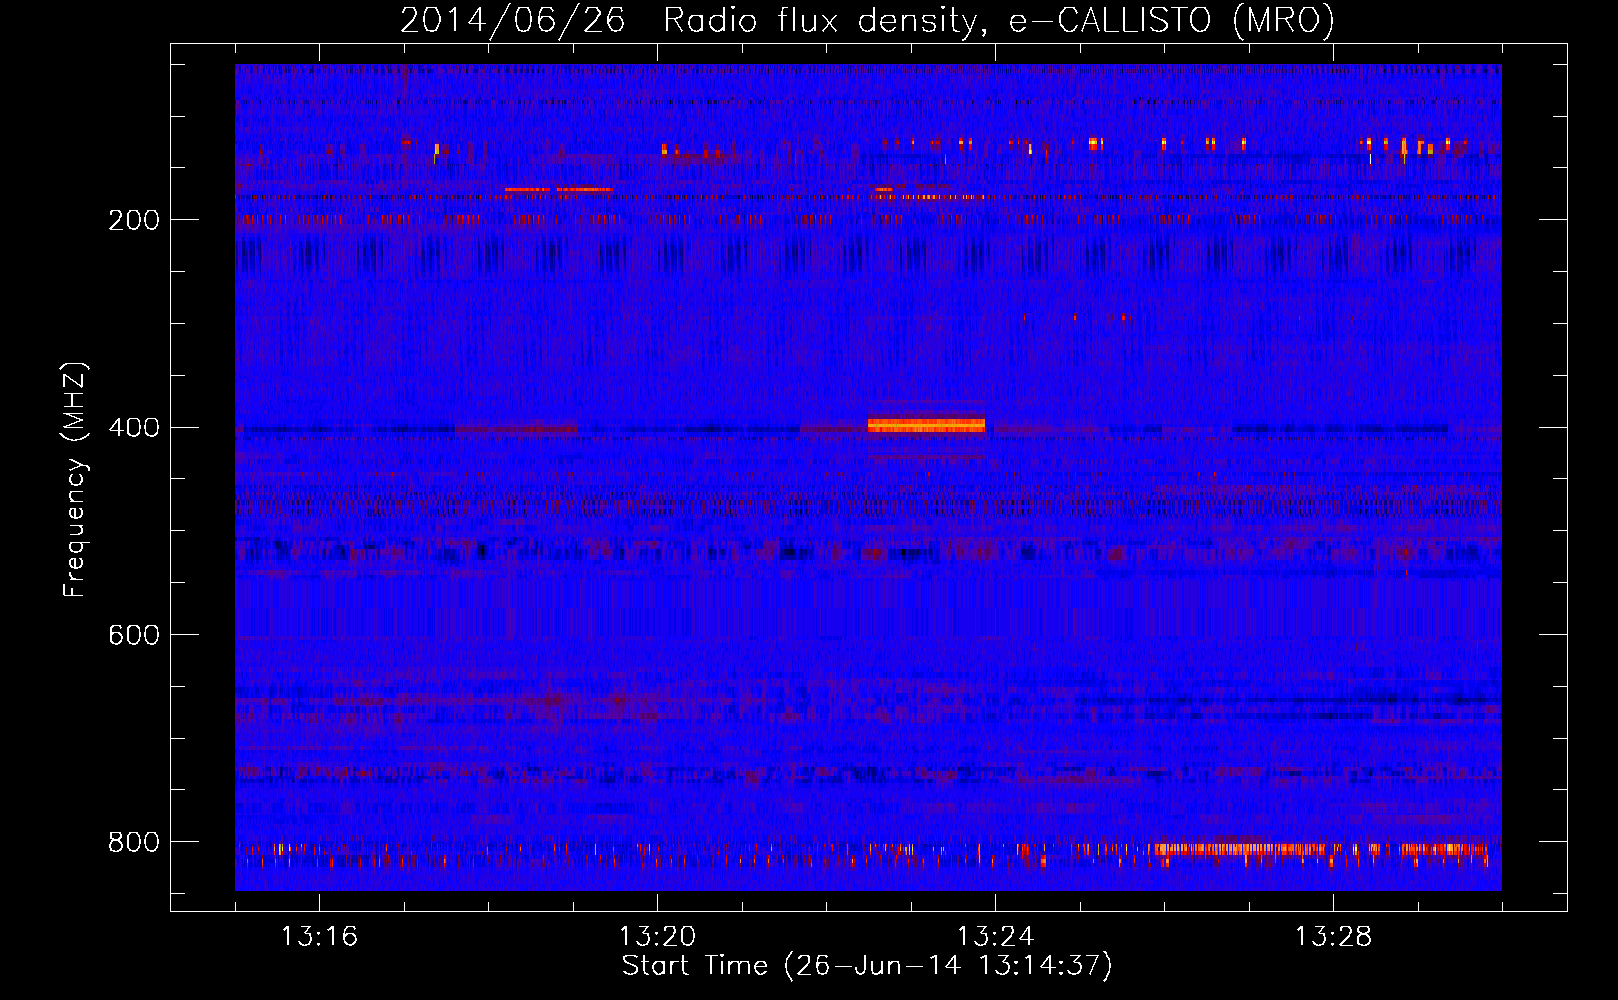Click the 13:24 time tick label

point(995,936)
